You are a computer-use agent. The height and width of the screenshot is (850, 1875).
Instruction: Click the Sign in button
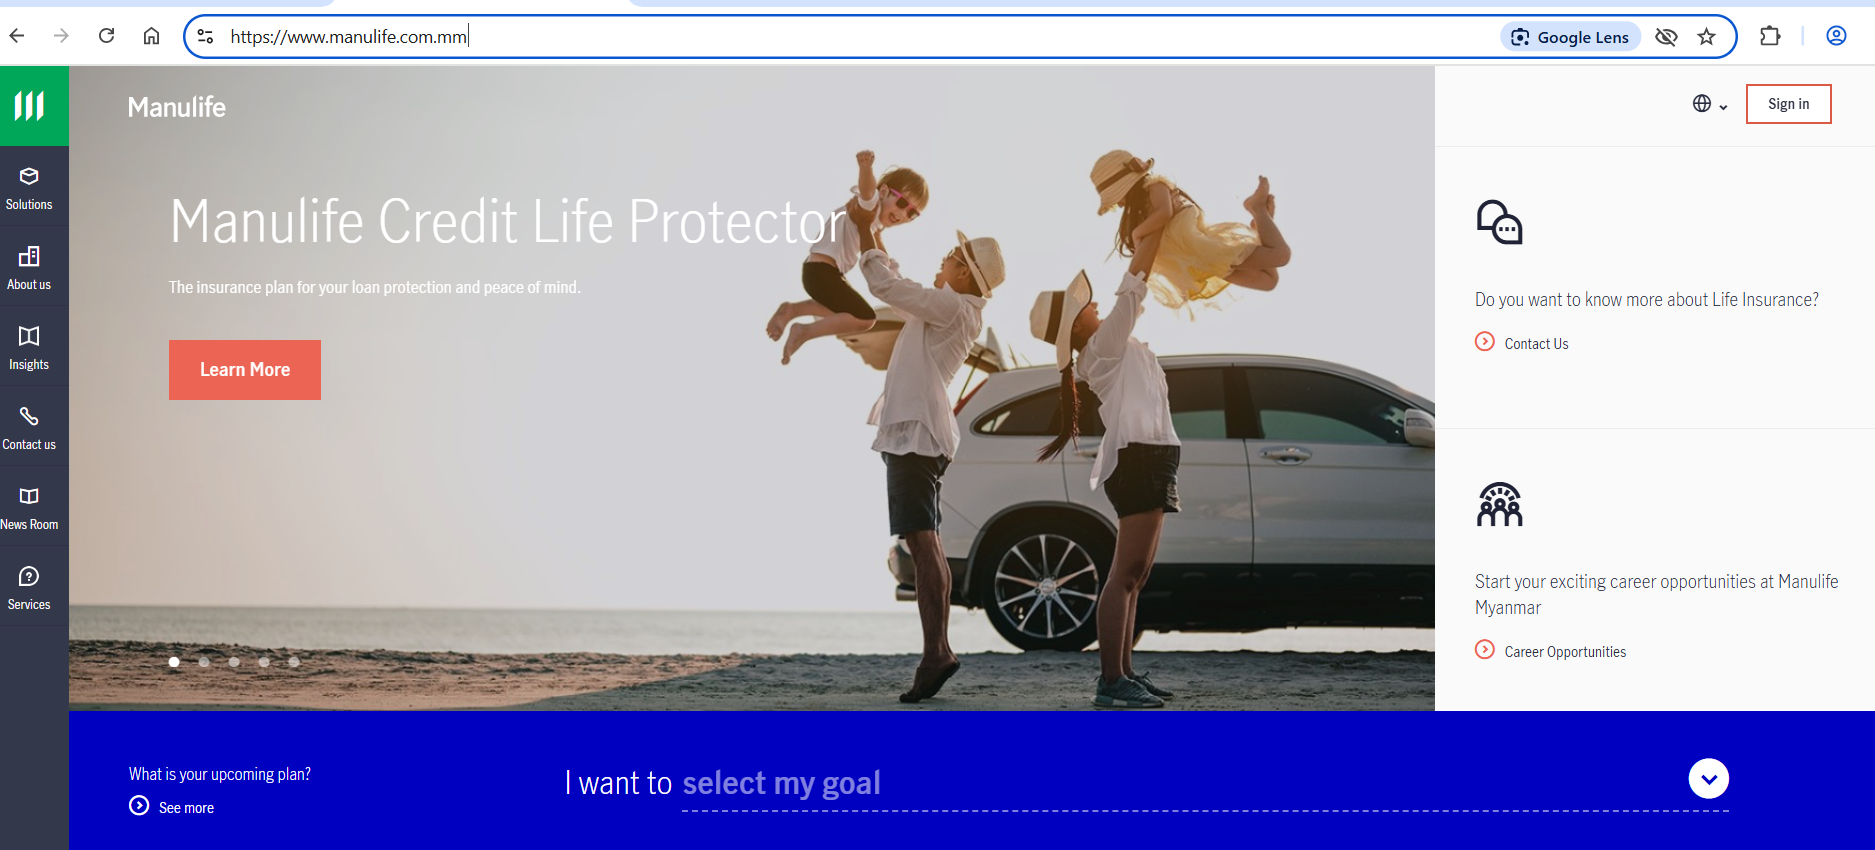pyautogui.click(x=1788, y=104)
